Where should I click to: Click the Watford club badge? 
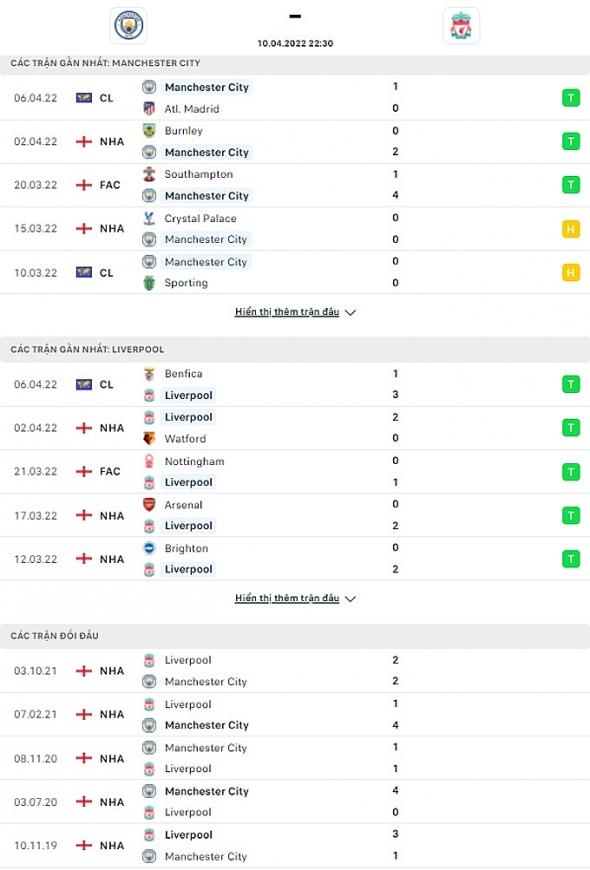pos(148,439)
